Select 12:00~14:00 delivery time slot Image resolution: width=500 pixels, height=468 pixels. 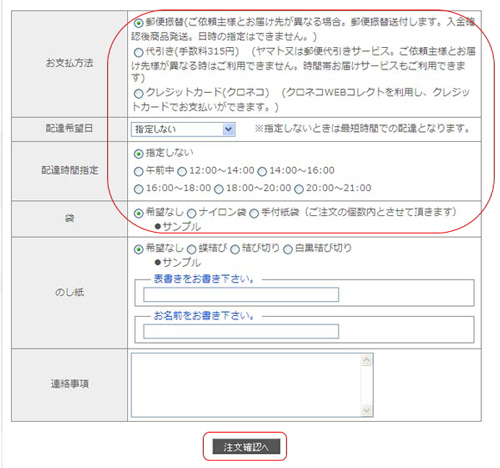182,172
